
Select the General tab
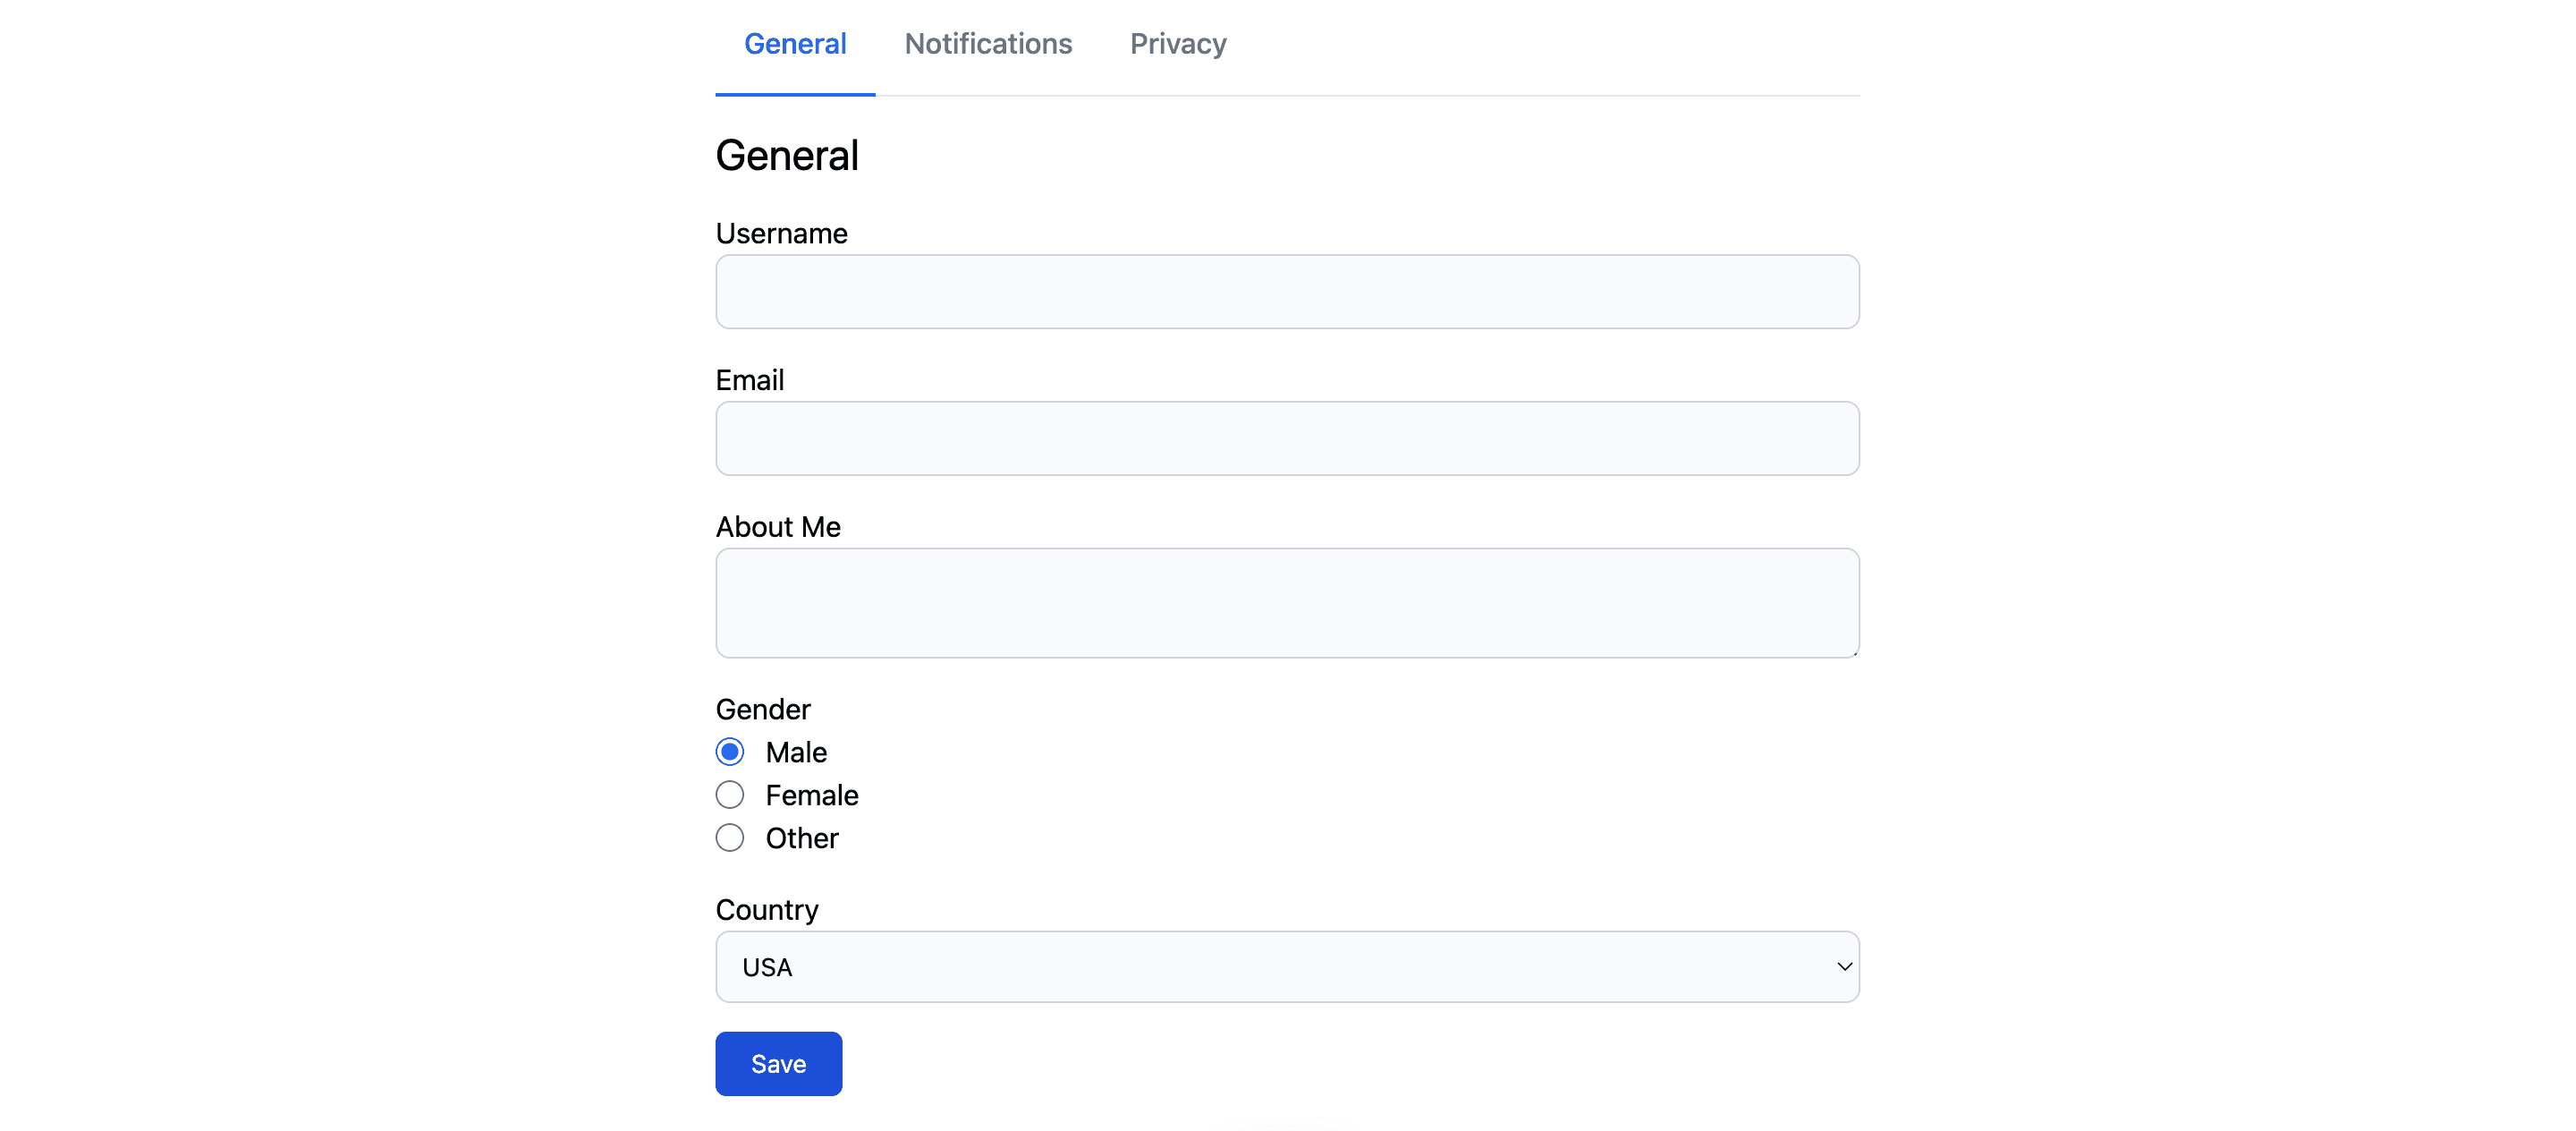click(x=795, y=44)
